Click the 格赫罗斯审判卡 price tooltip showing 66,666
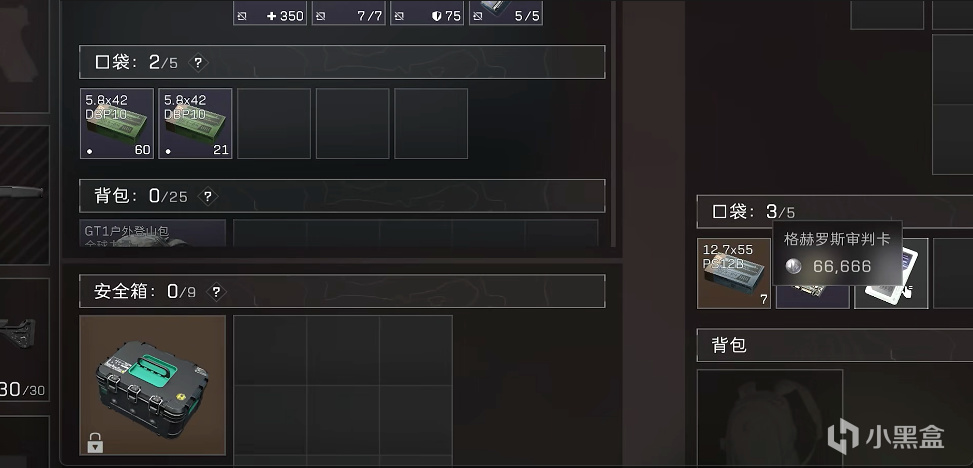 [x=837, y=253]
